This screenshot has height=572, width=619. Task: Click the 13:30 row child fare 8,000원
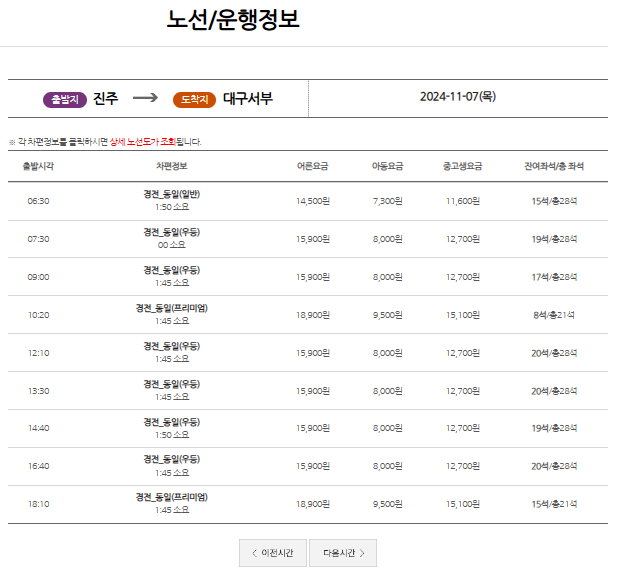tap(388, 391)
